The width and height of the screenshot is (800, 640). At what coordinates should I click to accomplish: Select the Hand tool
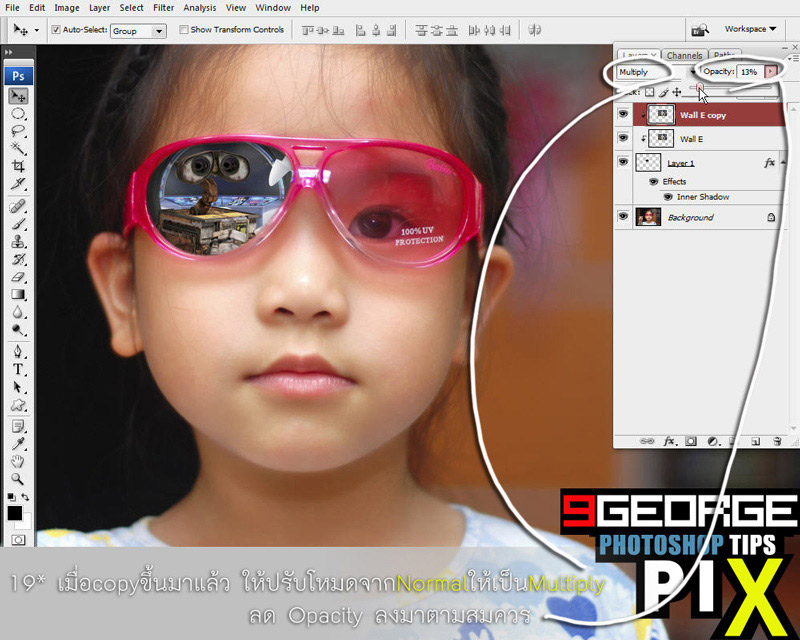pos(18,461)
